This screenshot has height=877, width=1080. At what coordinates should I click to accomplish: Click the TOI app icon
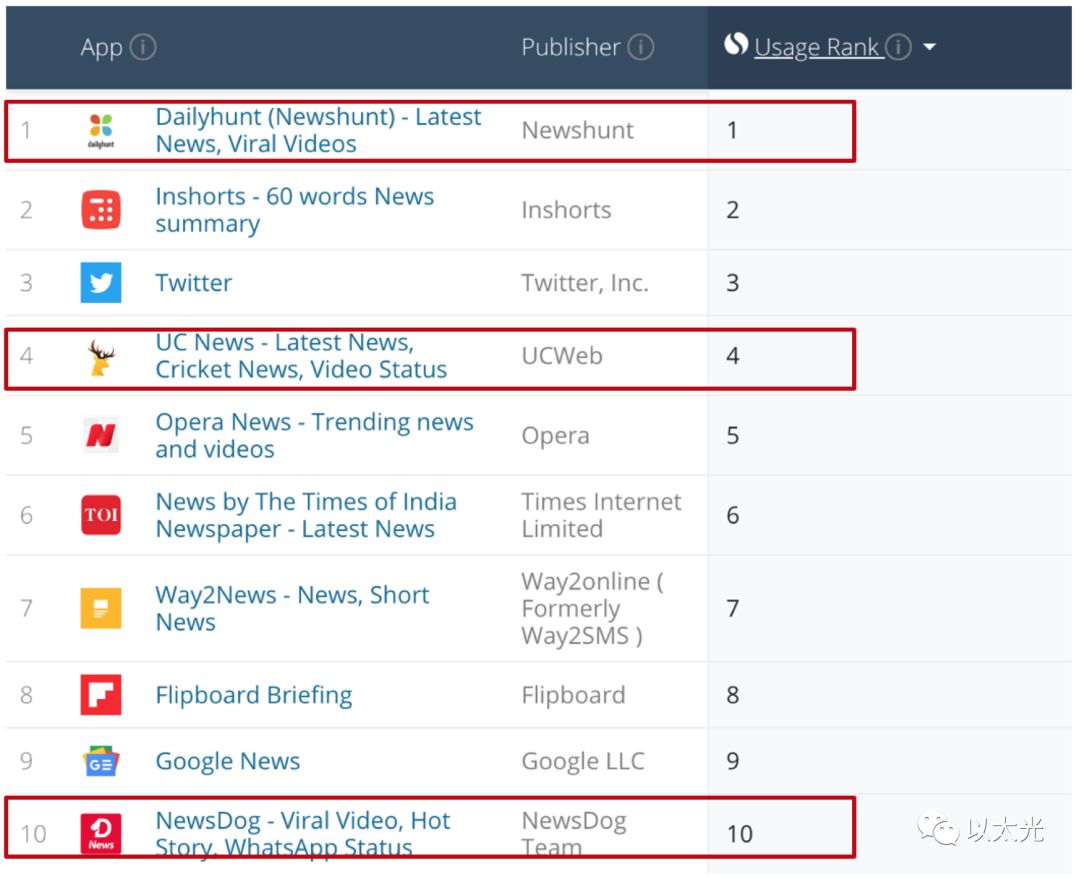point(101,515)
